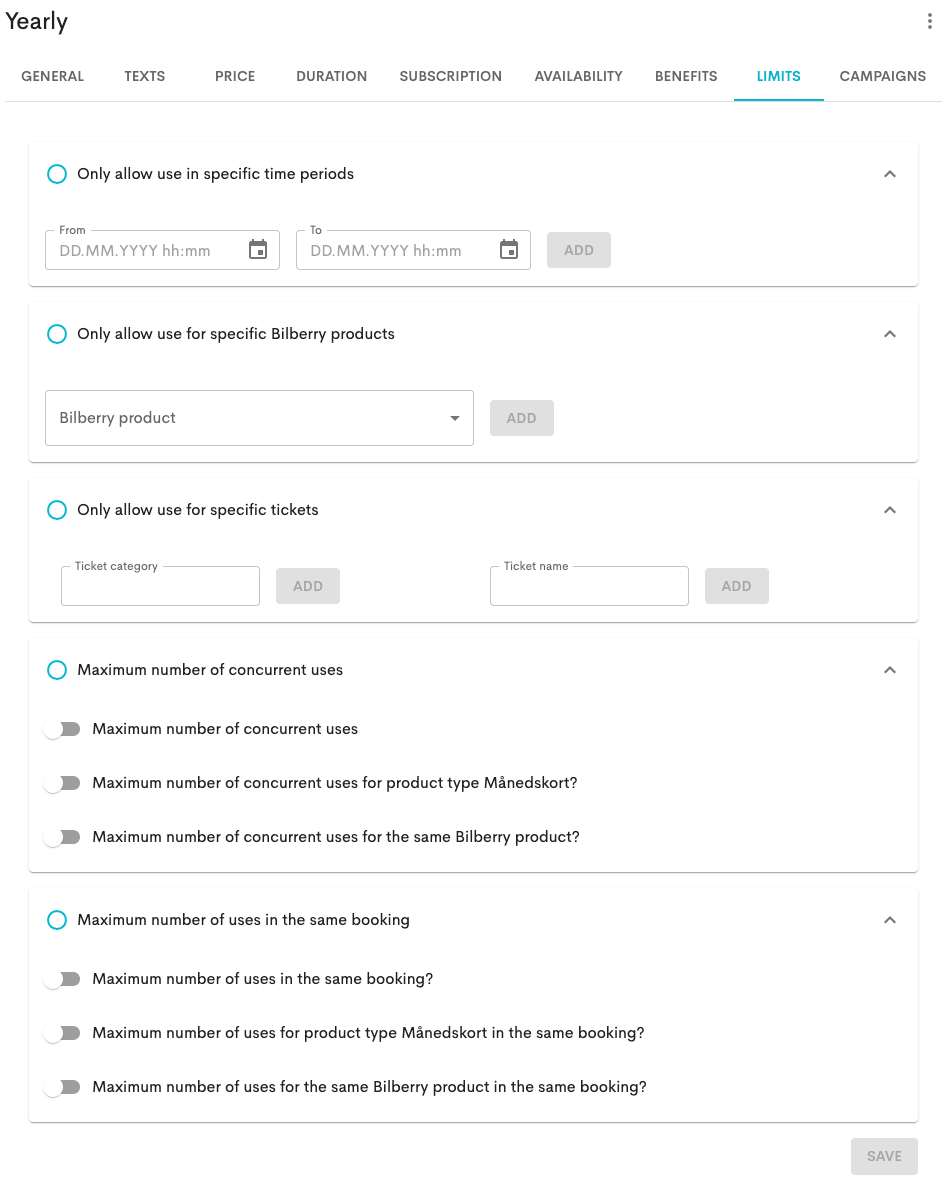
Task: Open the Bilberry product dropdown
Action: (x=259, y=418)
